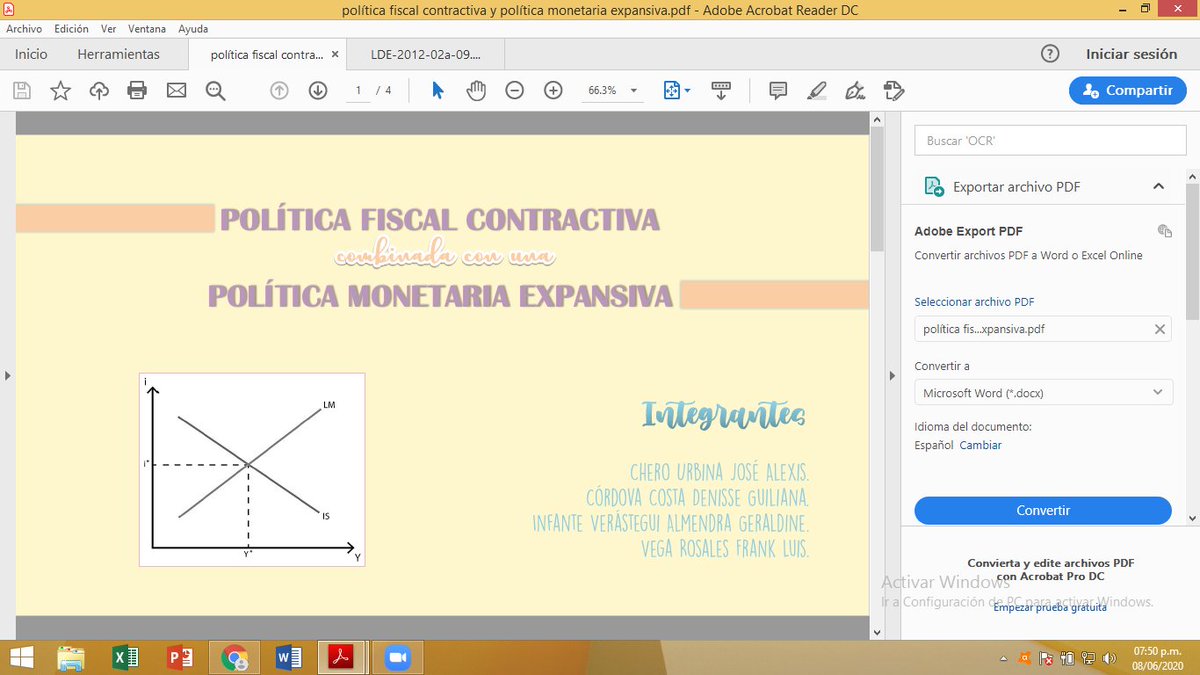This screenshot has height=675, width=1200.
Task: Go to next page arrow
Action: point(318,90)
